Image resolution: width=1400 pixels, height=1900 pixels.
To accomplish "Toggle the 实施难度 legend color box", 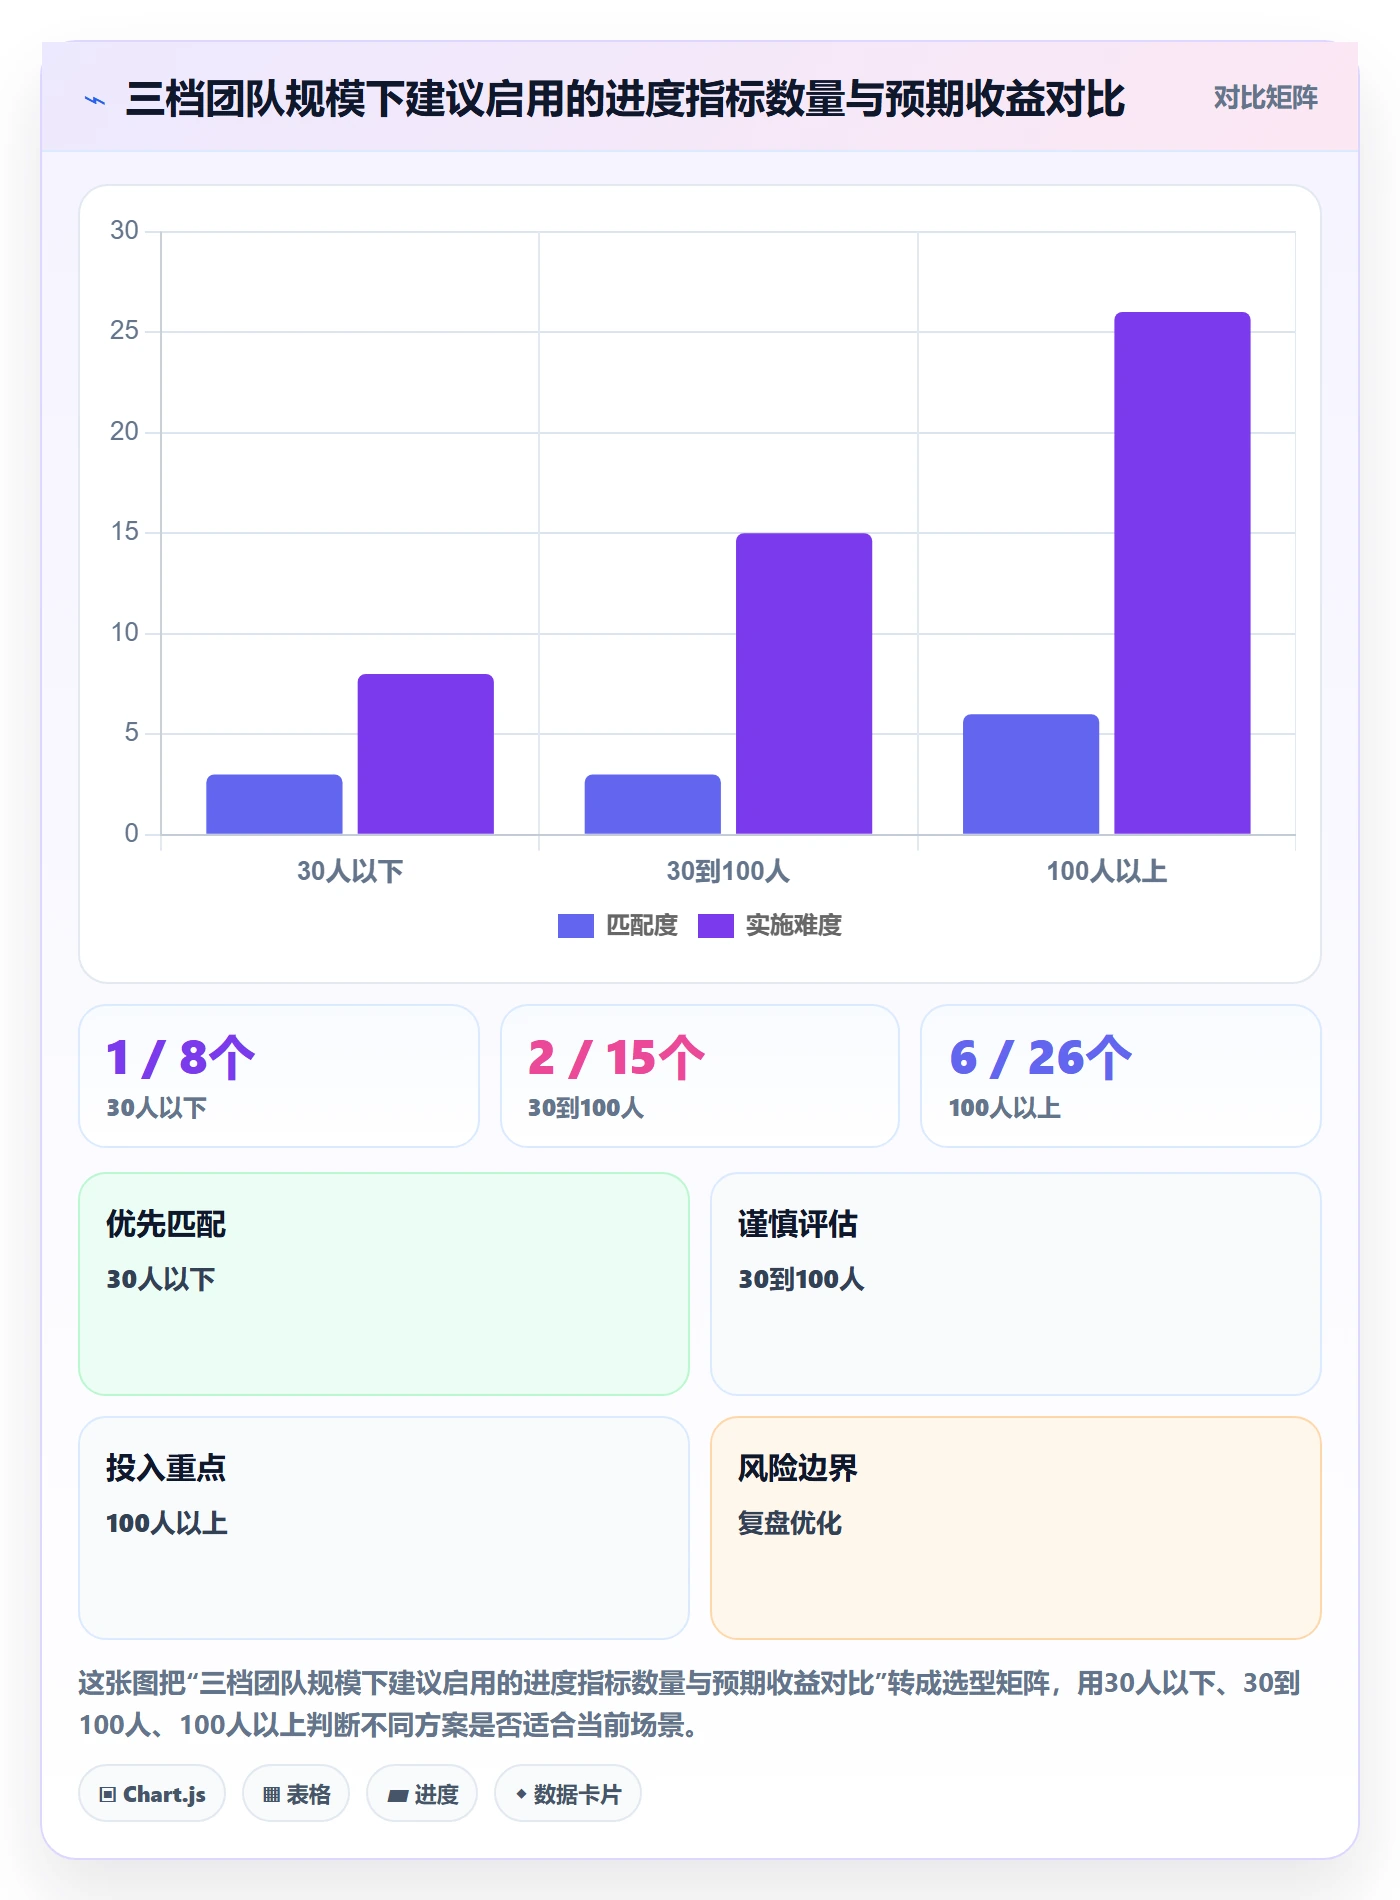I will point(715,926).
